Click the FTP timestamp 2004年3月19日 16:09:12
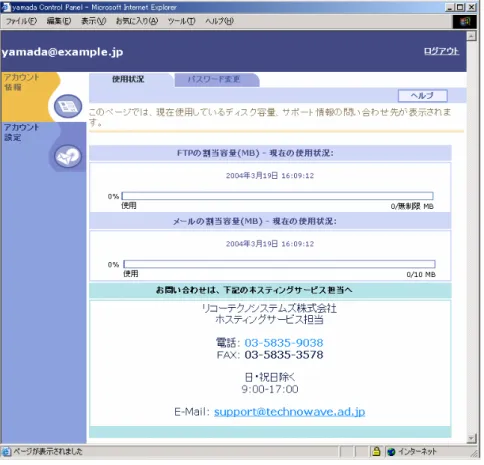This screenshot has height=465, width=484. click(x=270, y=176)
